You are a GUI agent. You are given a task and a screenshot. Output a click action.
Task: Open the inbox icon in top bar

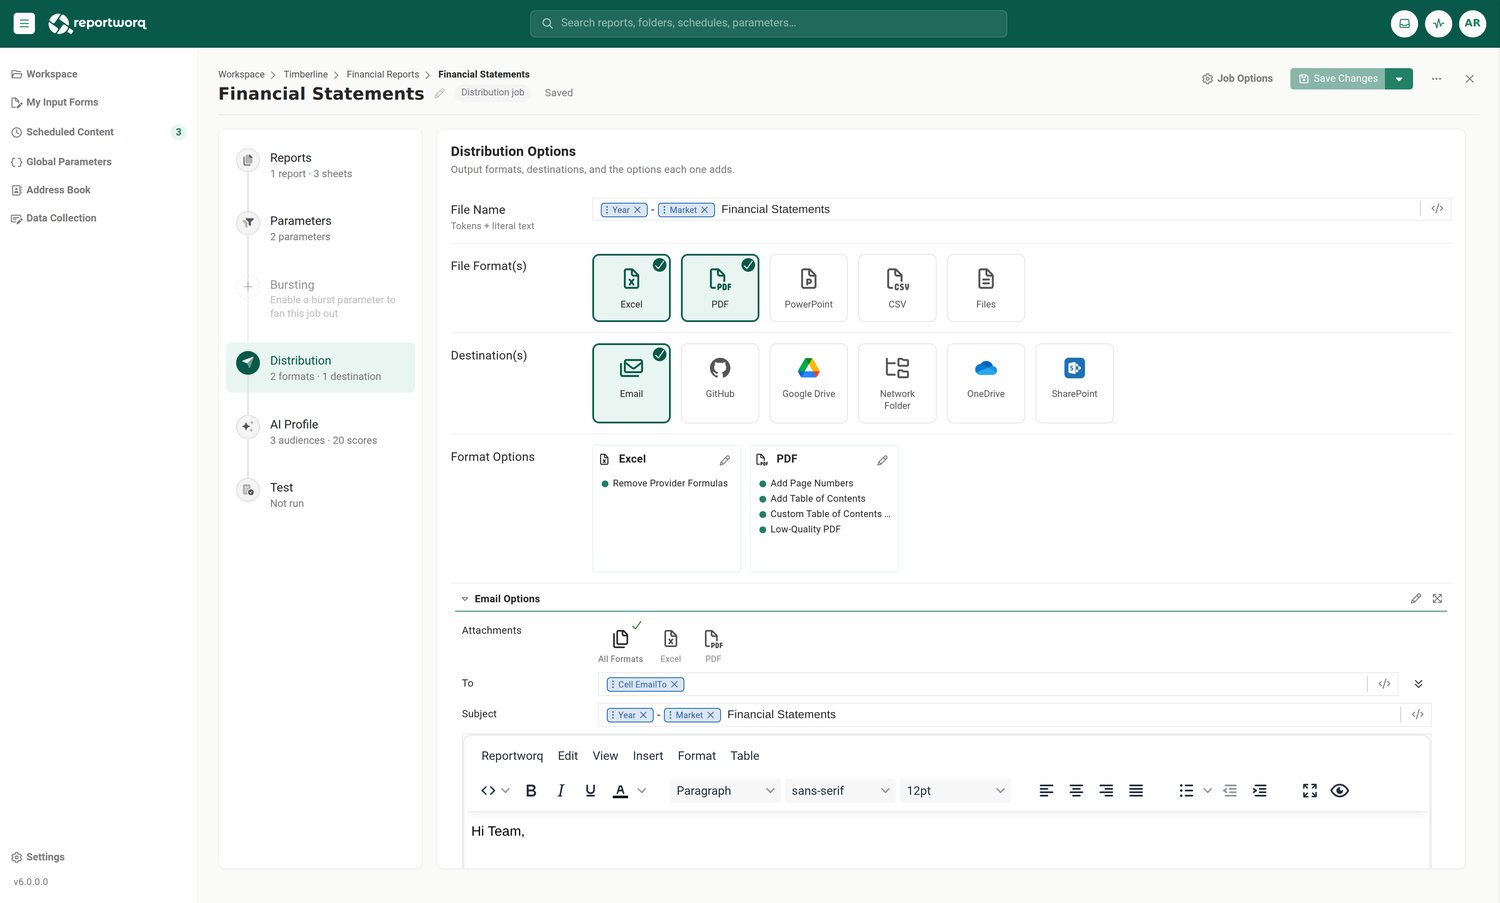click(x=1404, y=23)
